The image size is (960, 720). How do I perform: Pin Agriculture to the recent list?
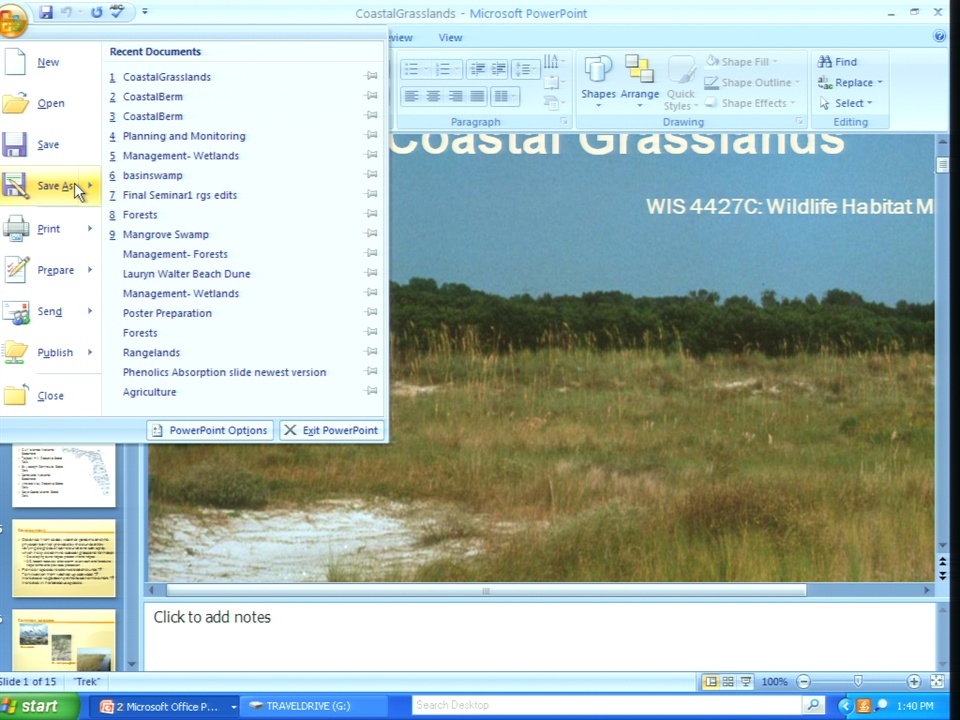(371, 391)
